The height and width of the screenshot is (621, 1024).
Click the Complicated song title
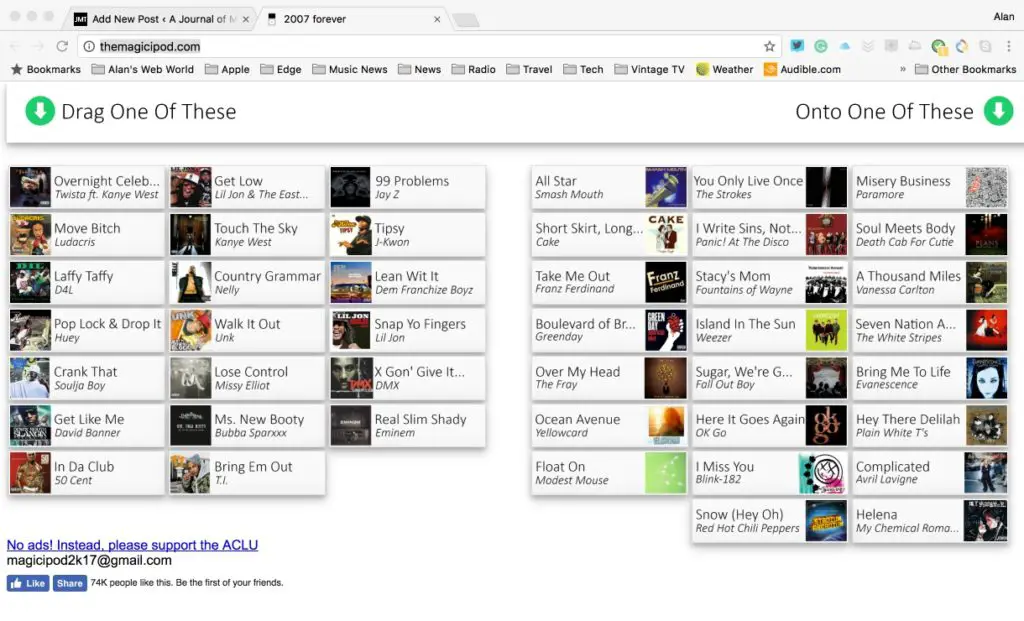[x=892, y=466]
